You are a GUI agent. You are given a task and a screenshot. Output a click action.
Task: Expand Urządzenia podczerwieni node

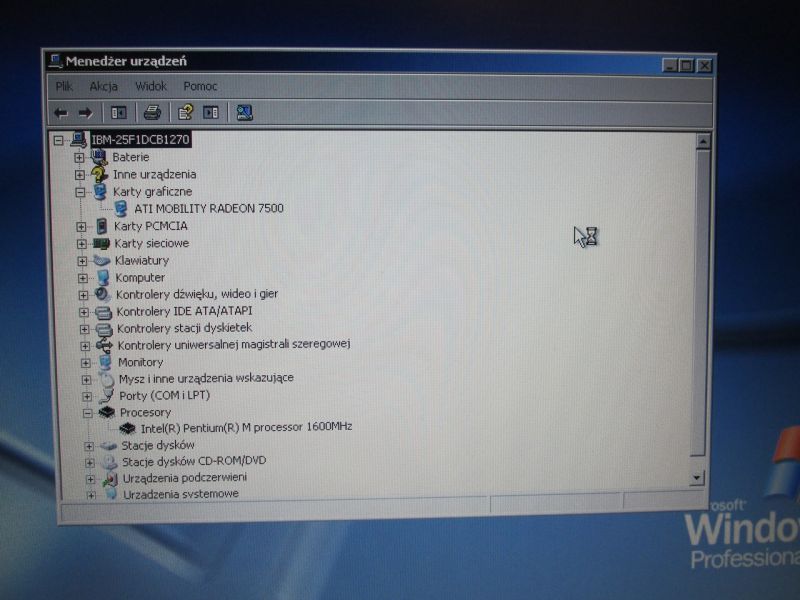coord(90,479)
